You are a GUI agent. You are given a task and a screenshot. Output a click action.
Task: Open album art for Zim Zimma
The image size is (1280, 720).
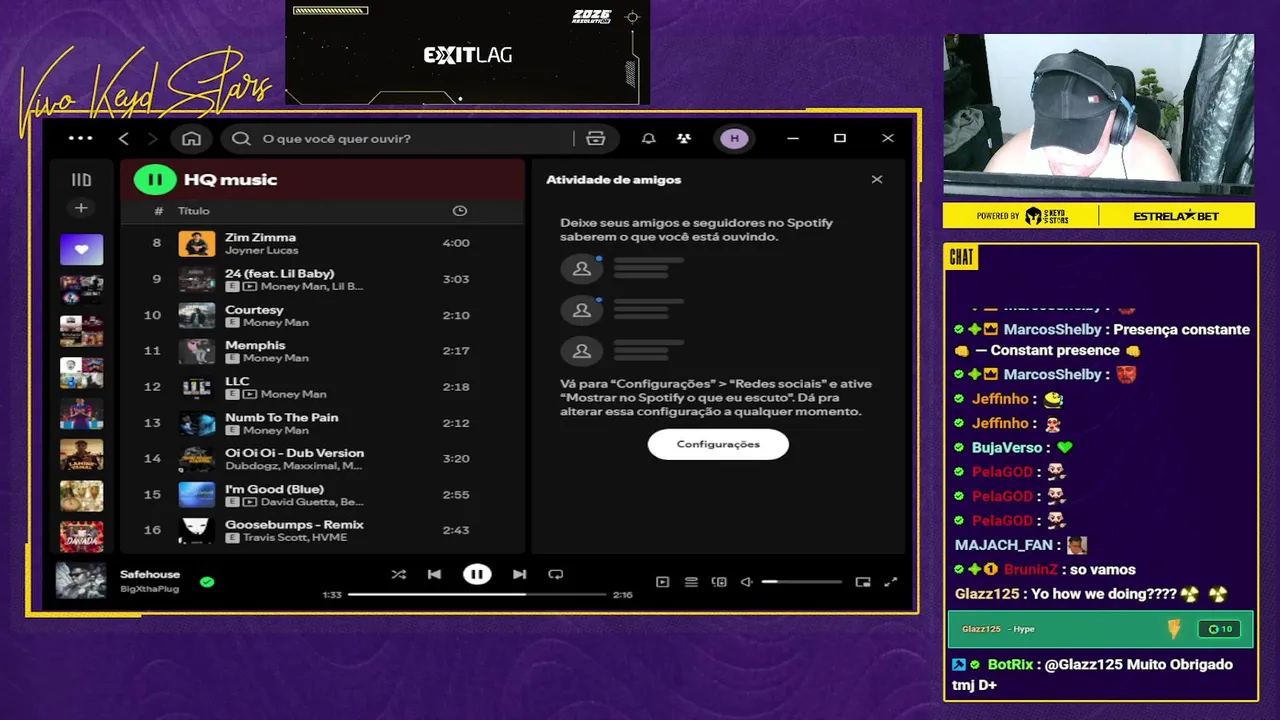pos(197,243)
